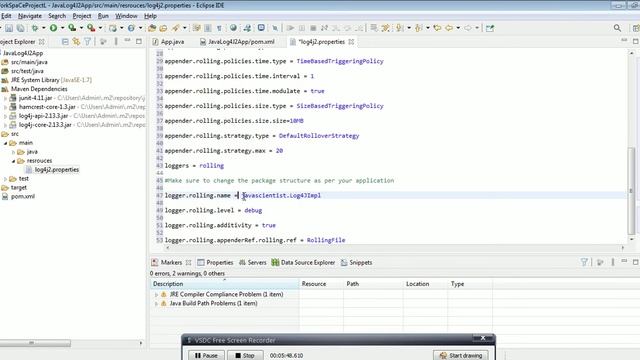Switch to the Properties view tab
Viewport: 640px width, 360px height.
pyautogui.click(x=215, y=262)
